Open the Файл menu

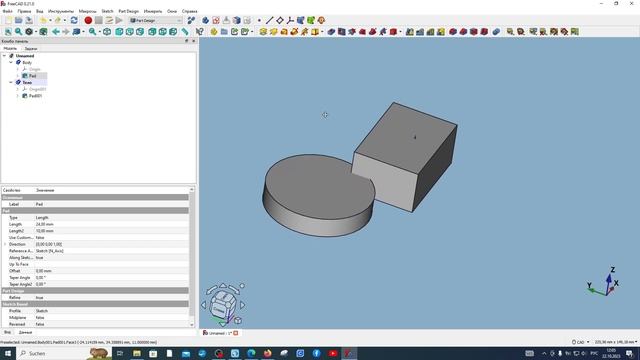[x=7, y=11]
